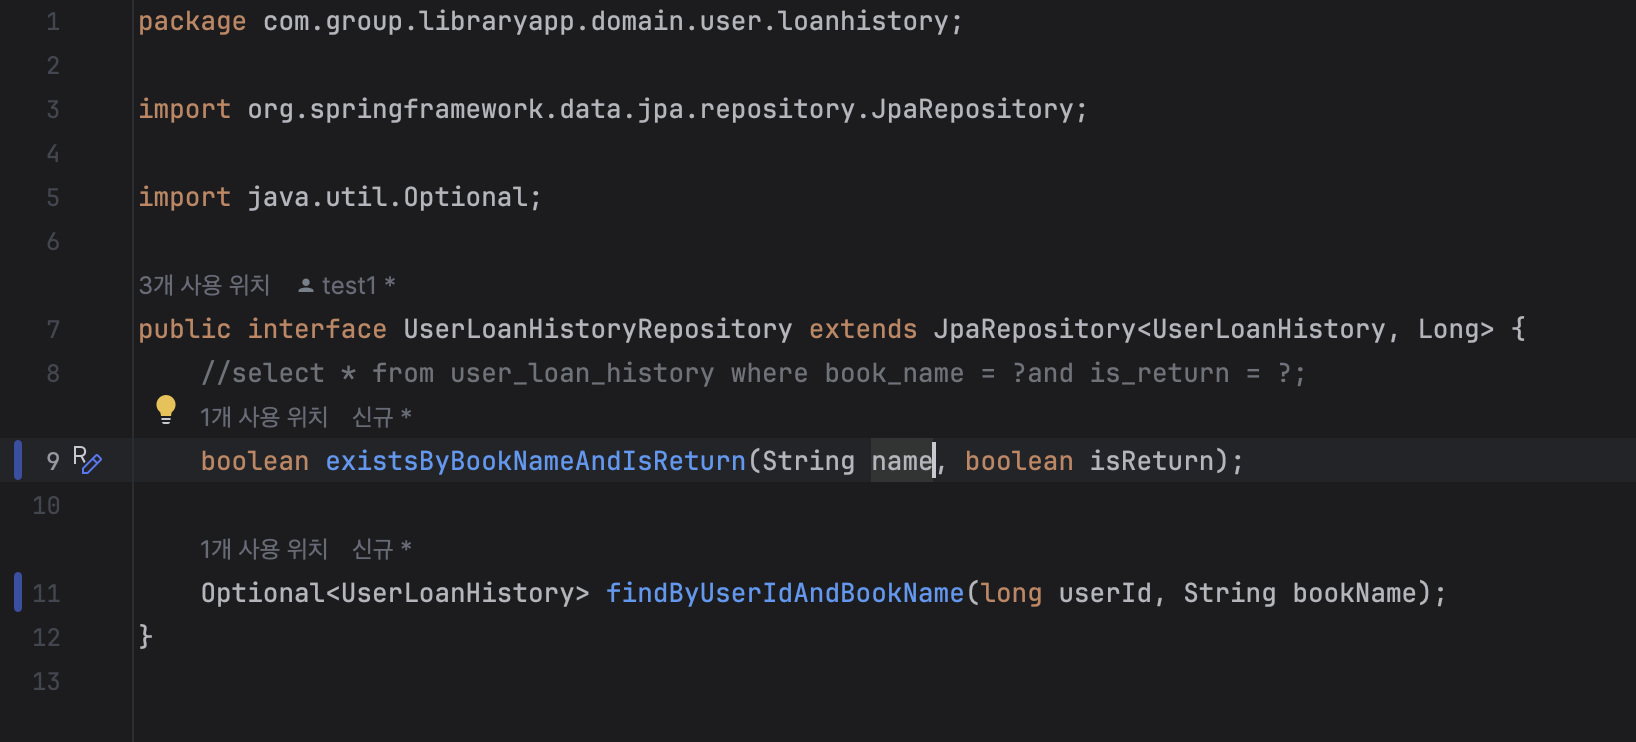Image resolution: width=1636 pixels, height=742 pixels.
Task: Click line number 13 in the gutter
Action: (46, 681)
